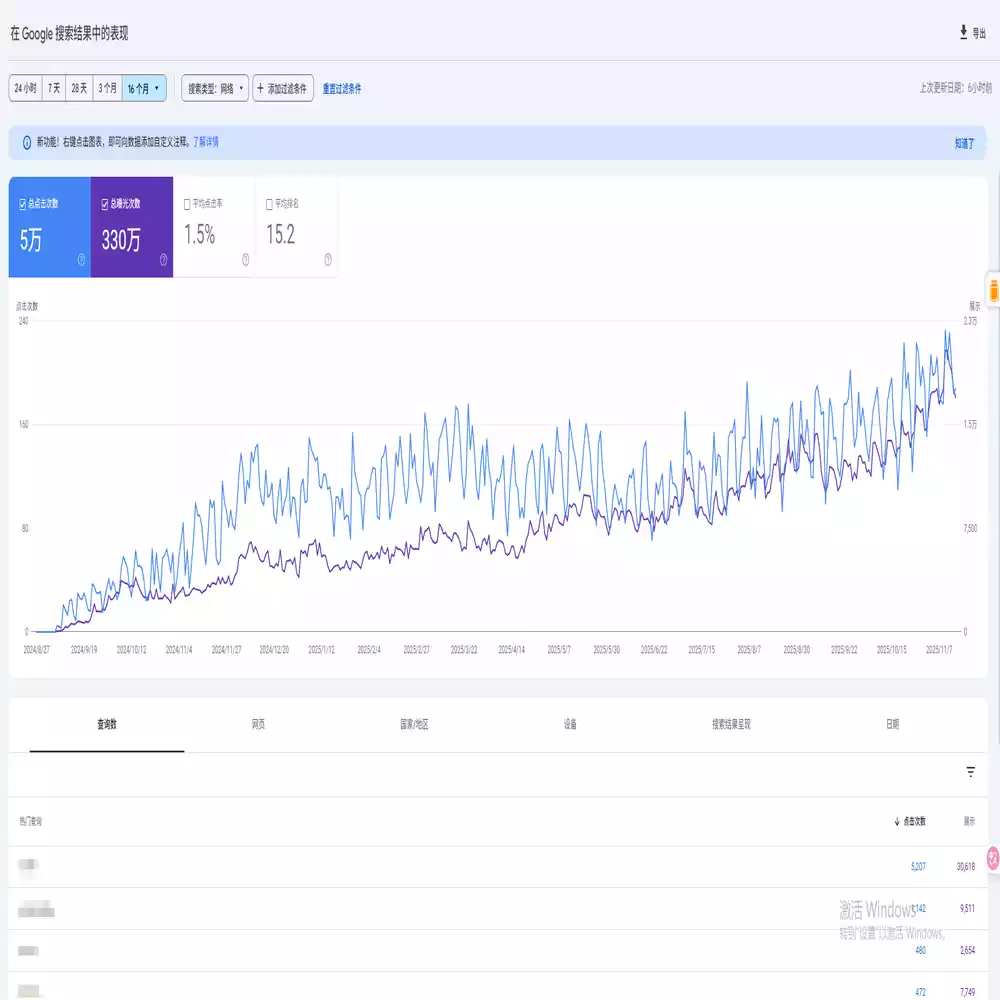Open the 搜索类型: 网络 dropdown

click(215, 88)
